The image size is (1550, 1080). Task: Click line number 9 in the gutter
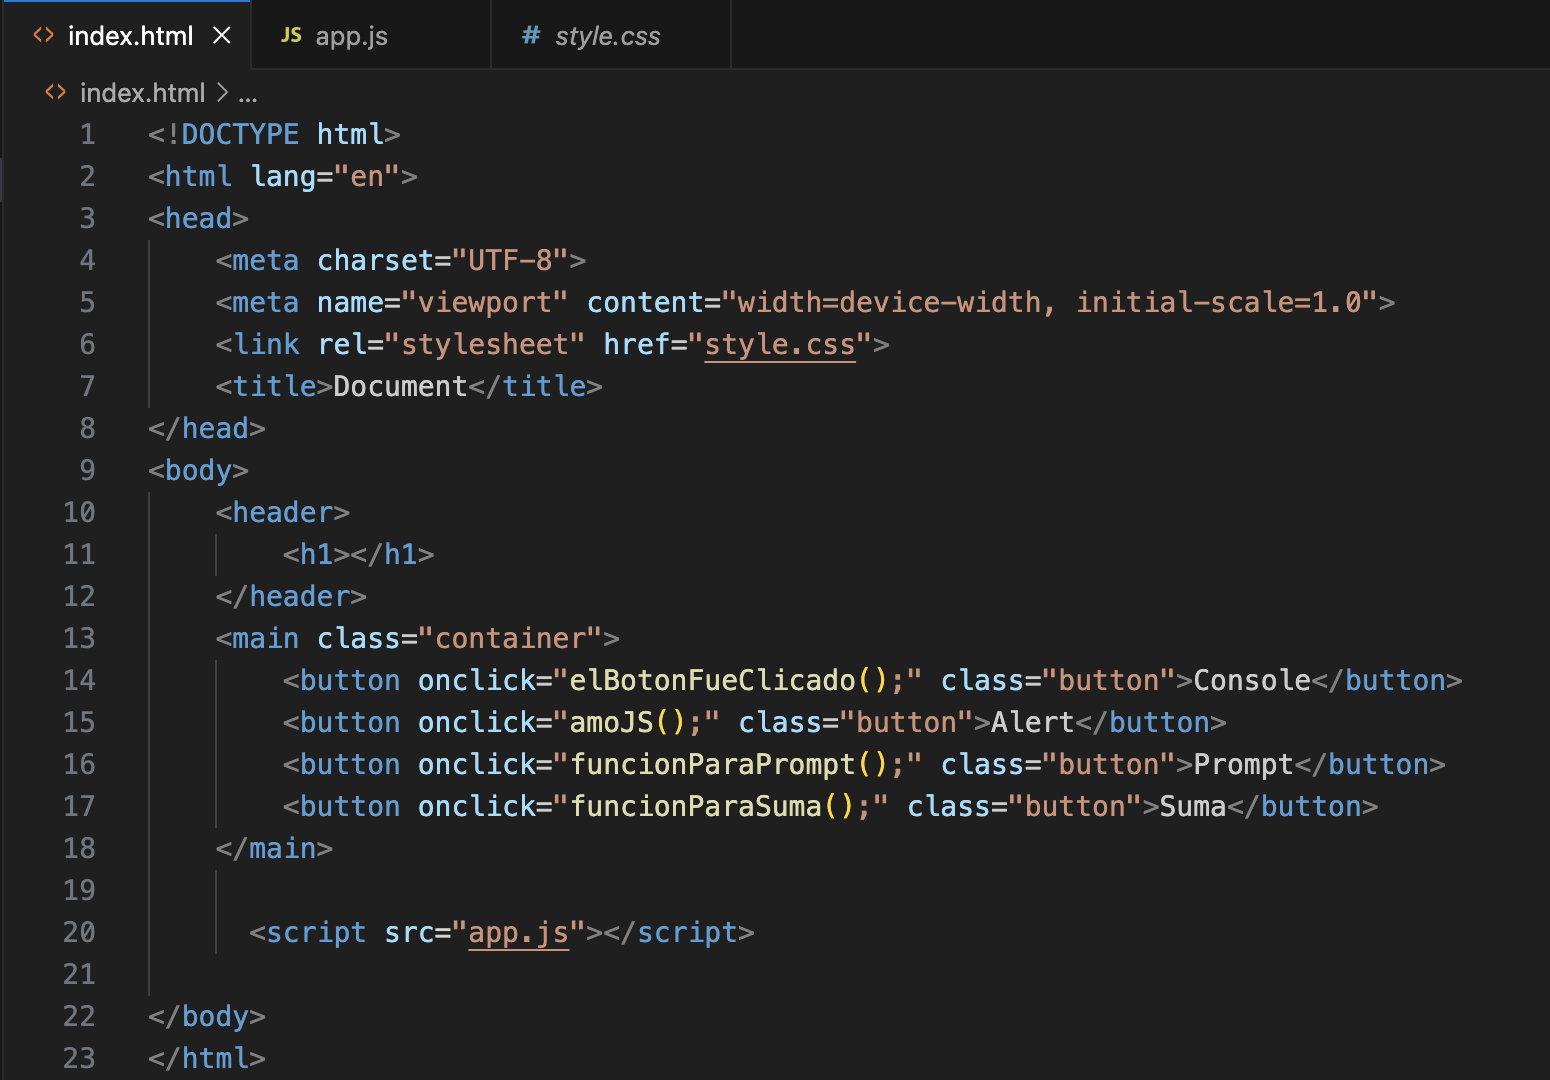[x=88, y=471]
